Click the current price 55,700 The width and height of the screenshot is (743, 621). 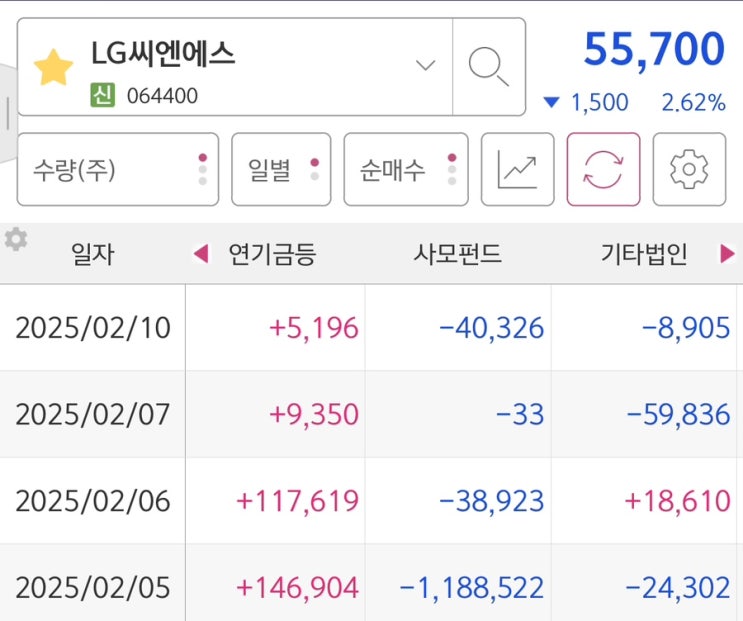[x=654, y=49]
